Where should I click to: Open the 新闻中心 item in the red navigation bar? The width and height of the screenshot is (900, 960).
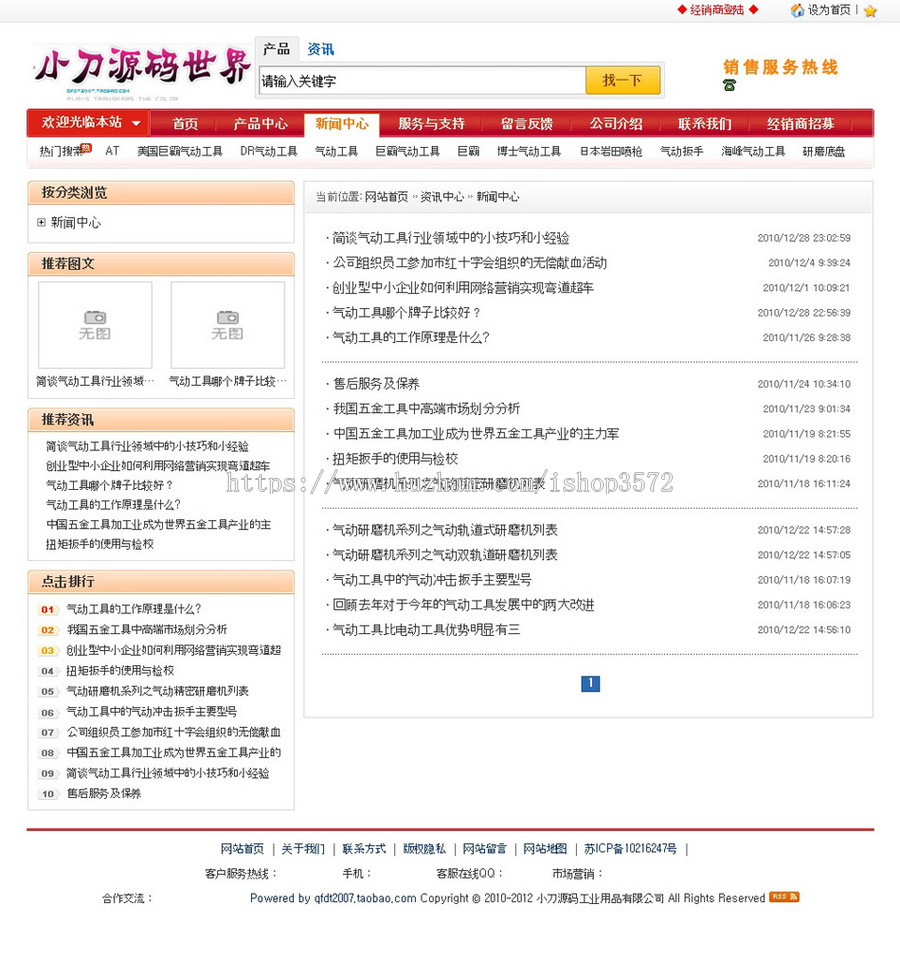(343, 123)
